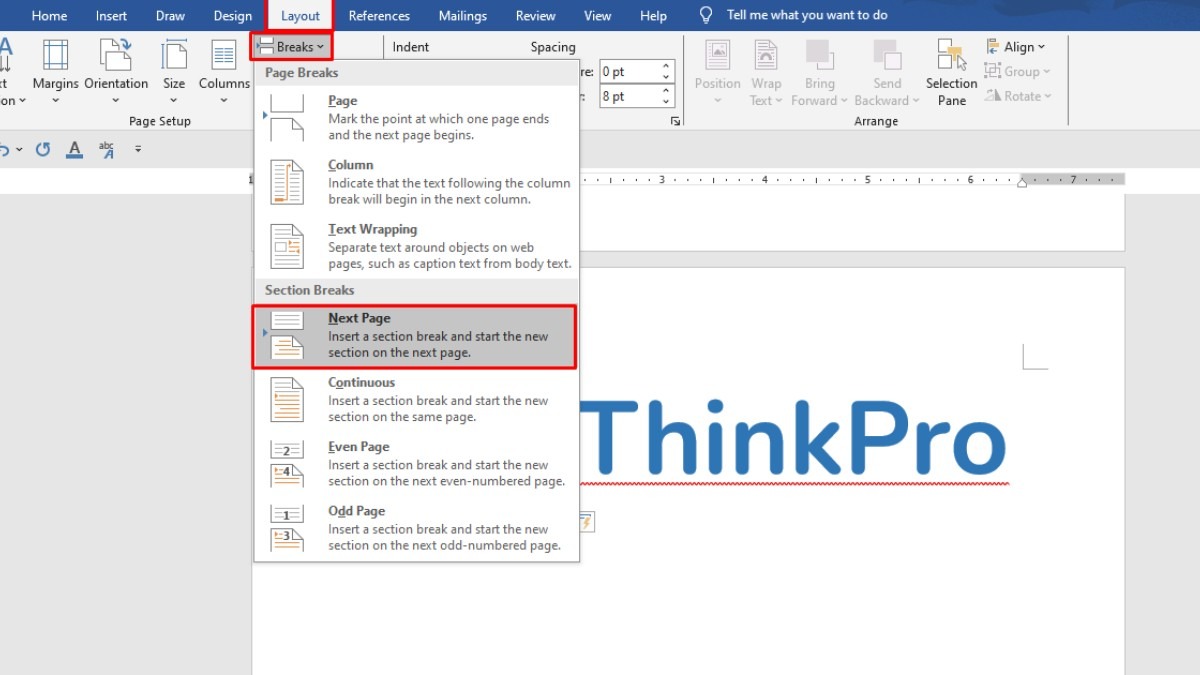The image size is (1200, 675).
Task: Click the lightbulb Tell Me icon
Action: point(706,15)
